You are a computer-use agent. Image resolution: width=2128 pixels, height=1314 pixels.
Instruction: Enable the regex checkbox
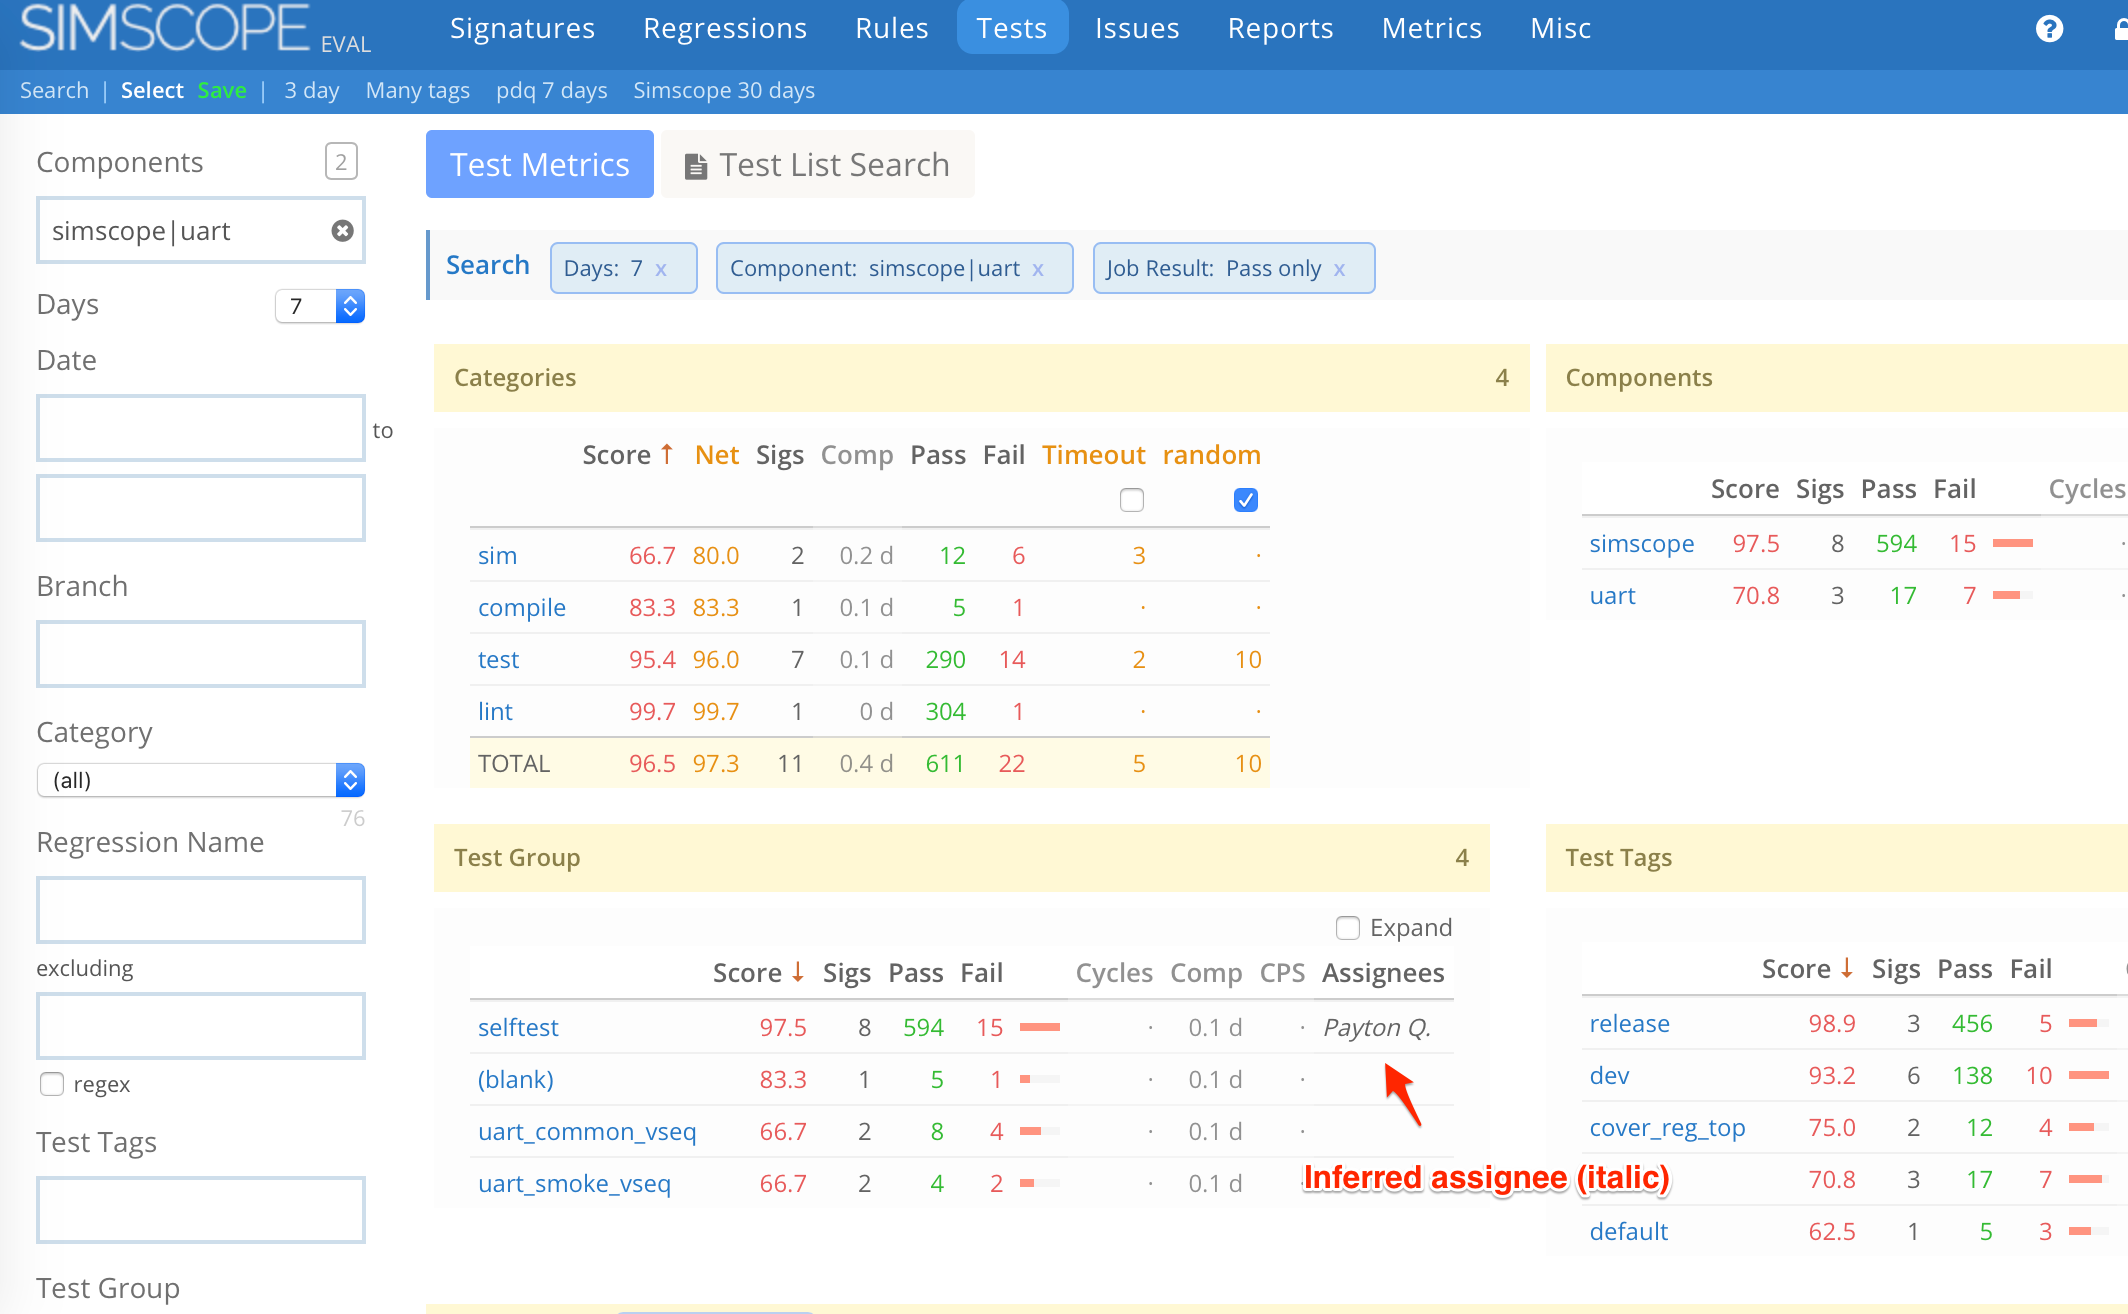52,1084
